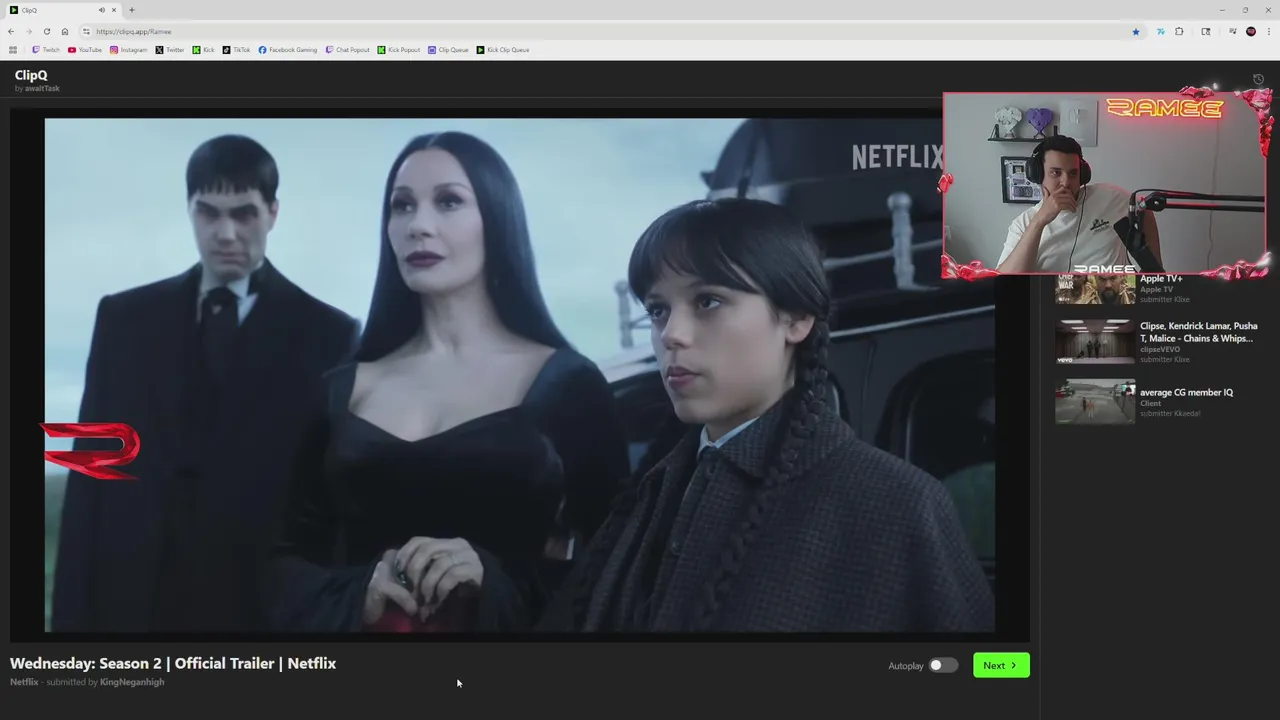Open the Twitch bookmark

tap(46, 50)
